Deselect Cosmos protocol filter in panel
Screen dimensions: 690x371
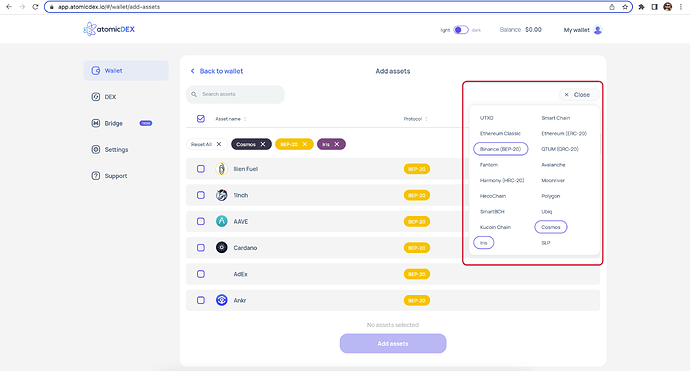(551, 227)
